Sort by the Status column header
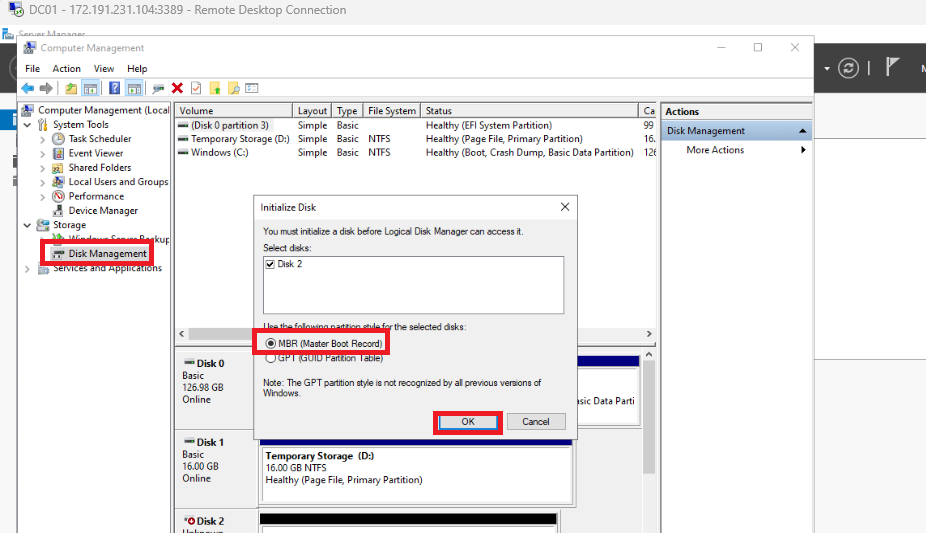 click(x=530, y=110)
